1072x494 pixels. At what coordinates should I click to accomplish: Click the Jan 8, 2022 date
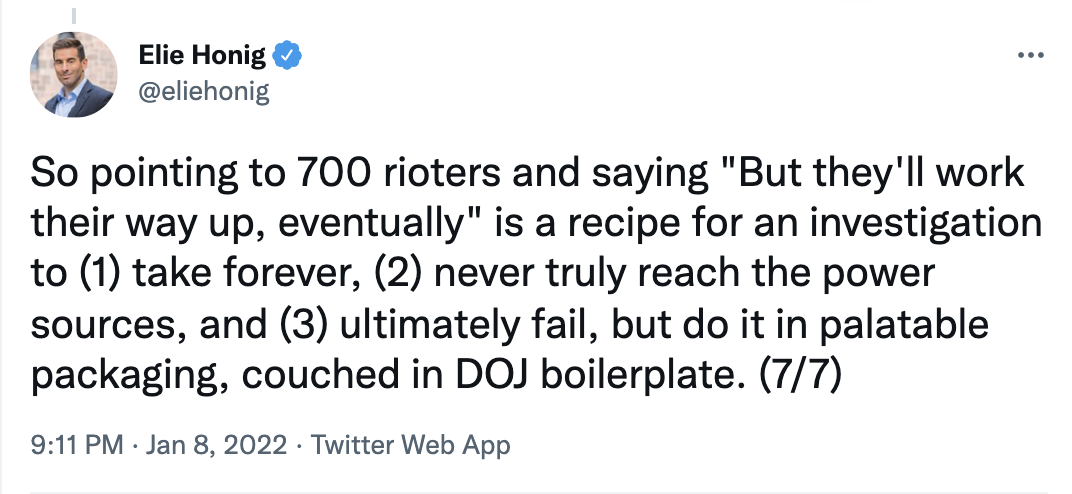pos(216,445)
